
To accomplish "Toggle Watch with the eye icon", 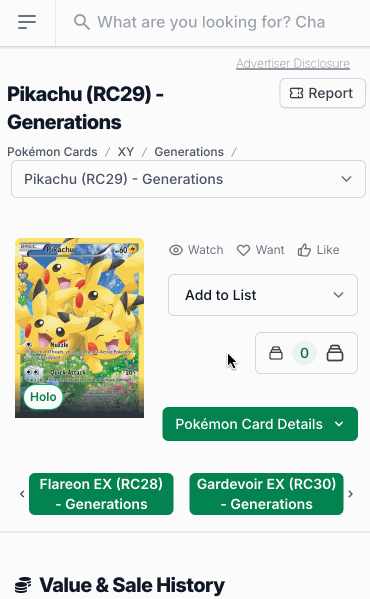I will (196, 250).
